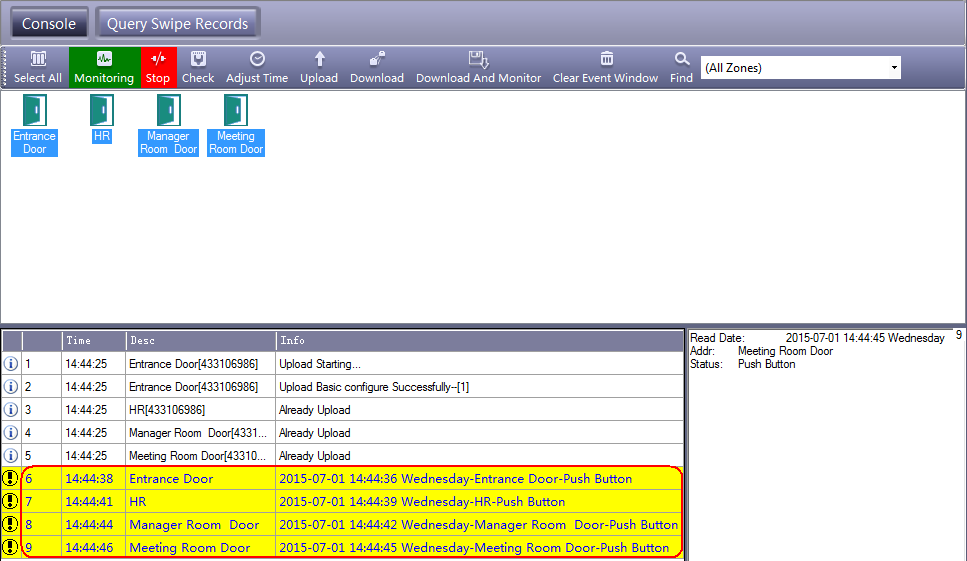Sort events by Info column header
Image resolution: width=967 pixels, height=561 pixels.
[x=479, y=341]
